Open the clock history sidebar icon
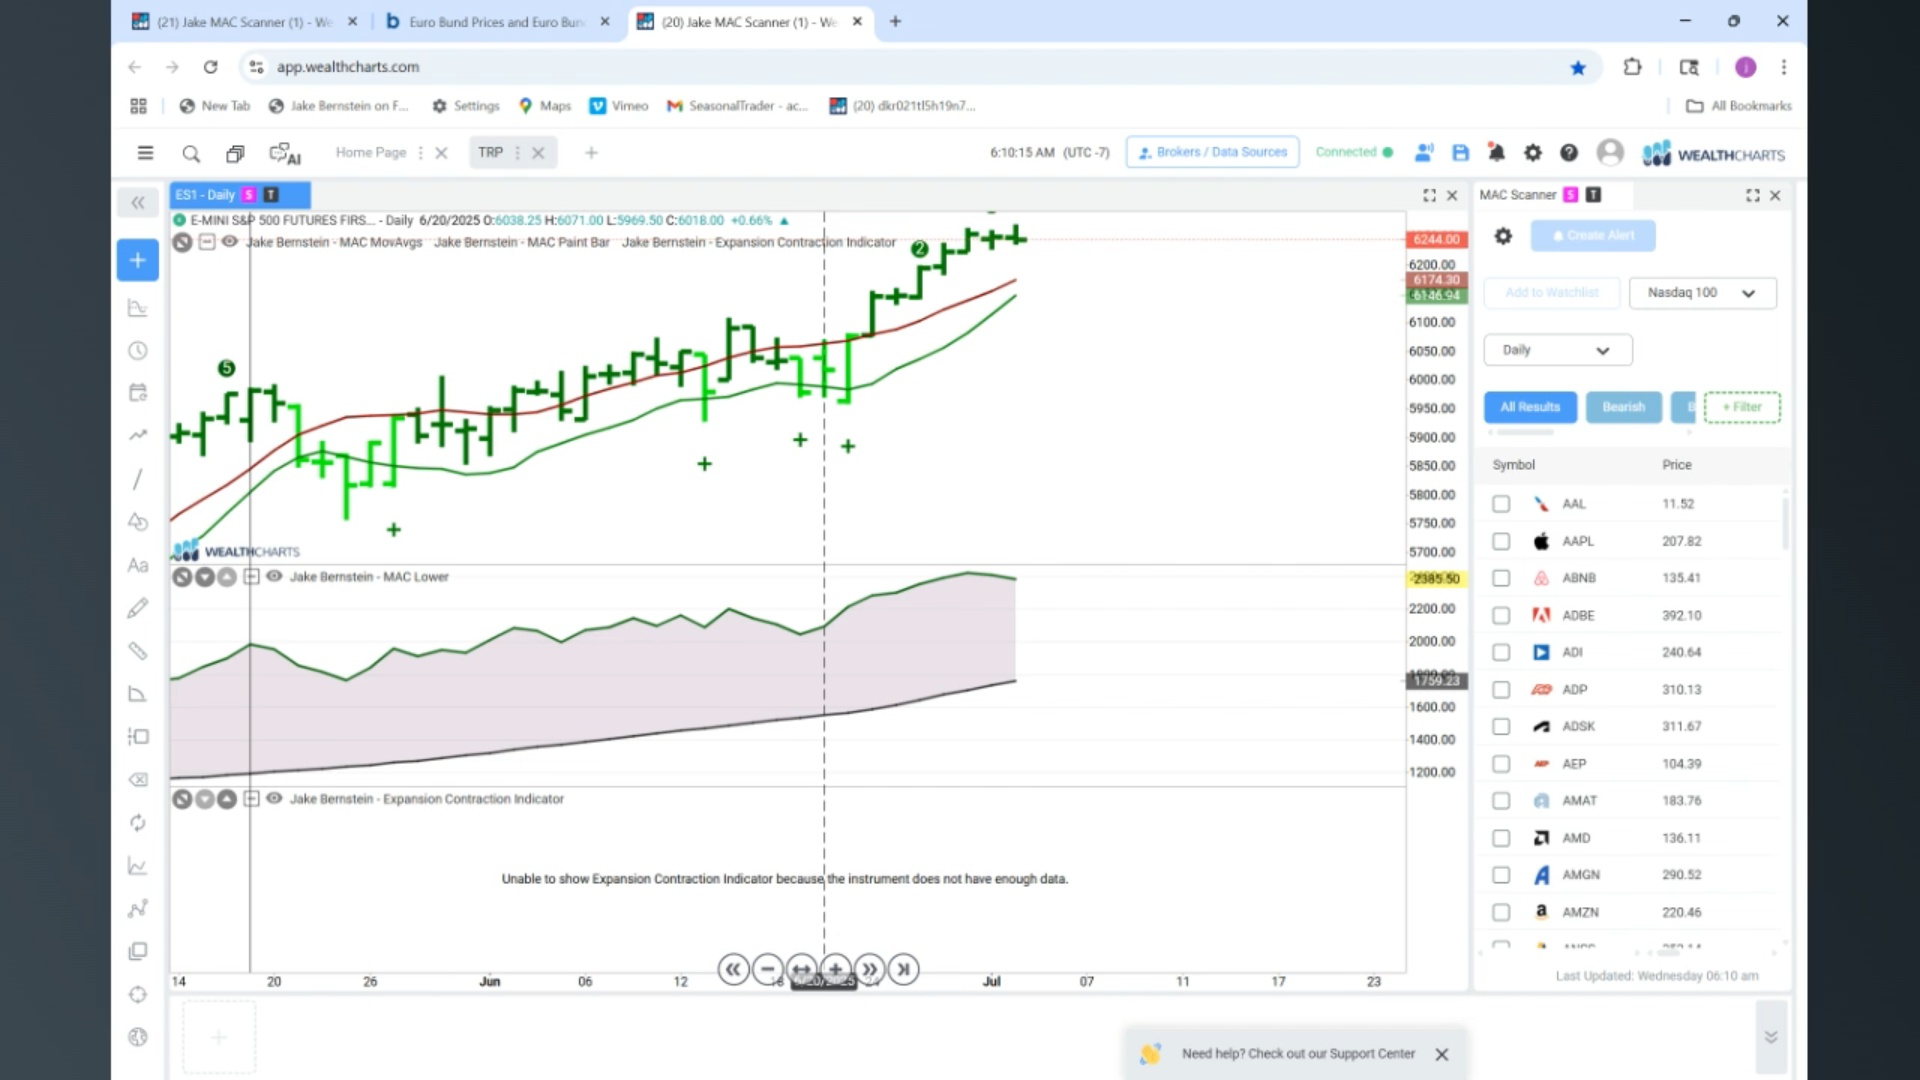1920x1080 pixels. (x=138, y=351)
